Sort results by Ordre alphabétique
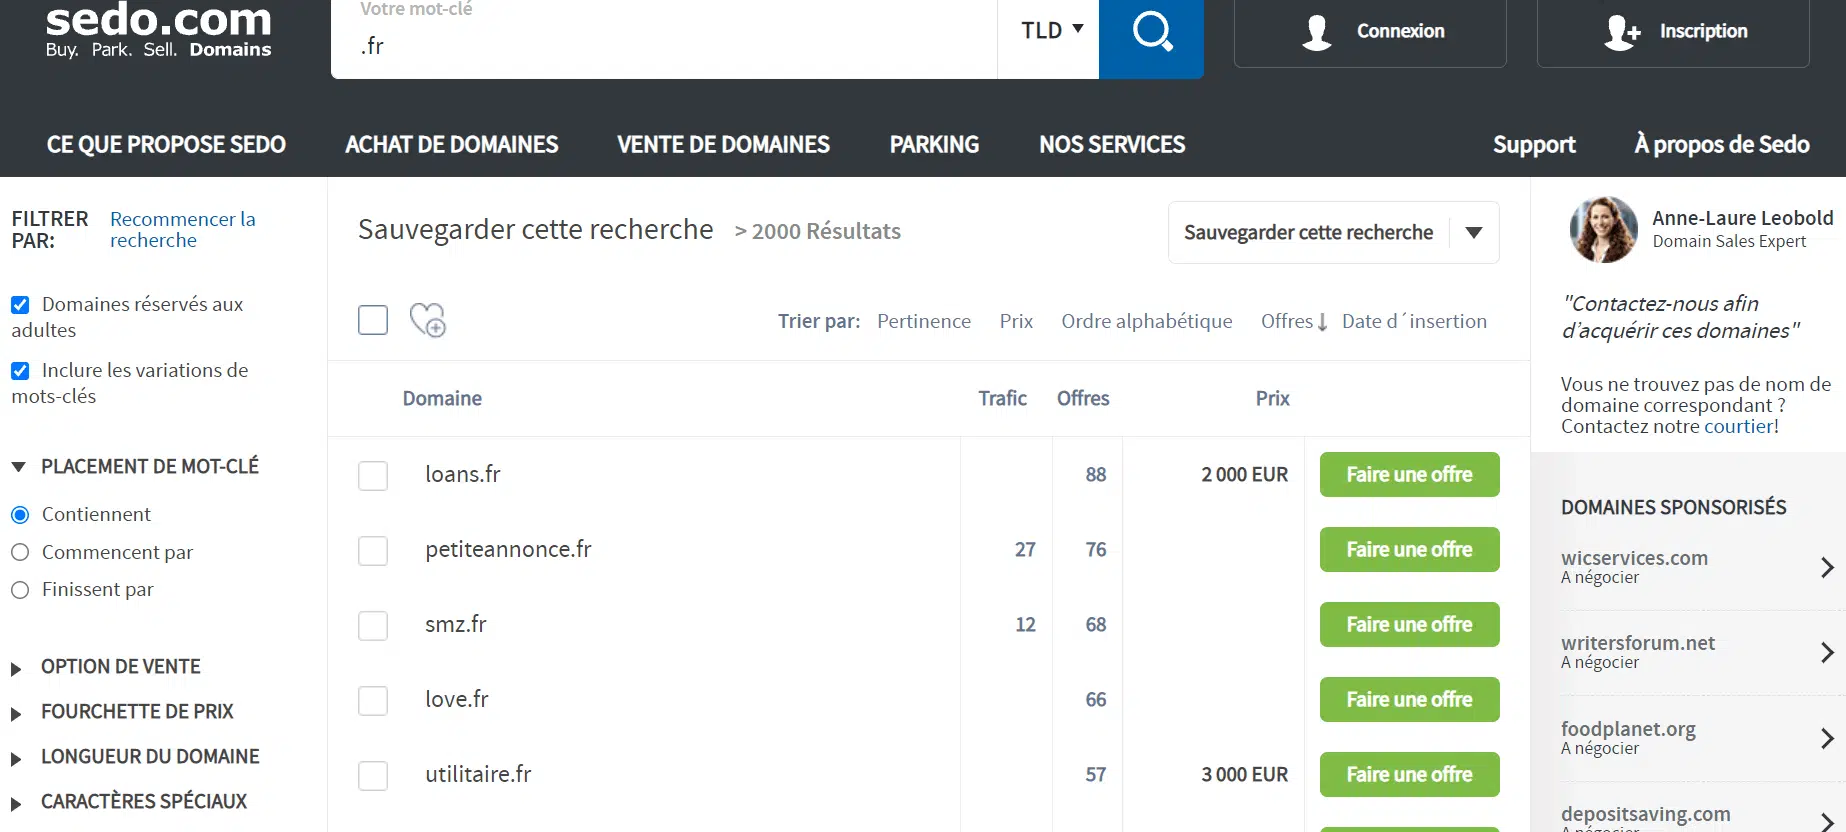The width and height of the screenshot is (1846, 832). pos(1146,321)
